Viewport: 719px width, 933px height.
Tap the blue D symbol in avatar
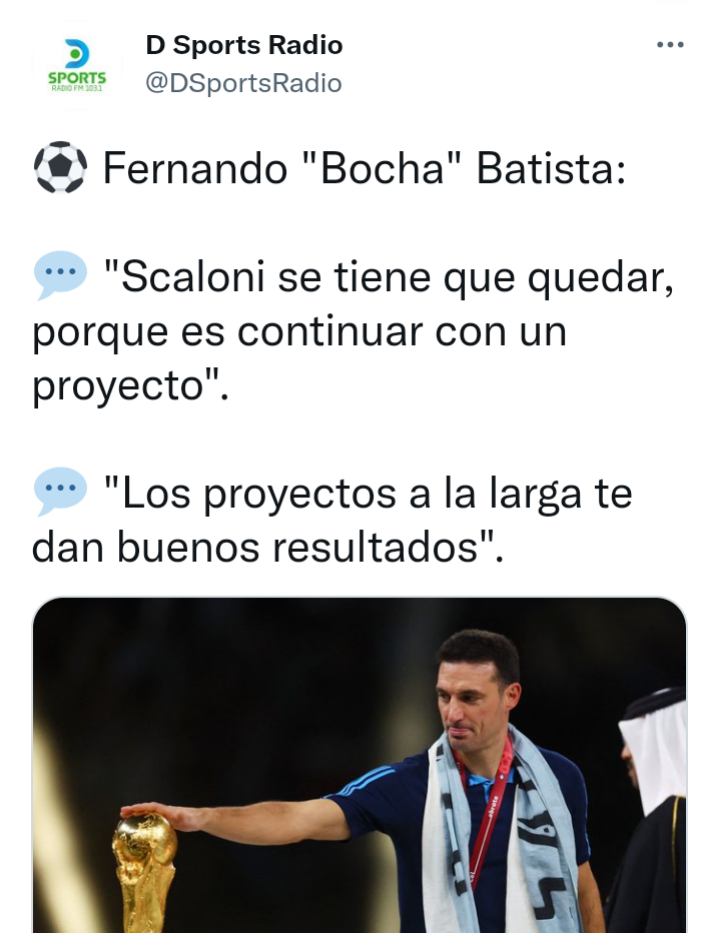coord(77,54)
